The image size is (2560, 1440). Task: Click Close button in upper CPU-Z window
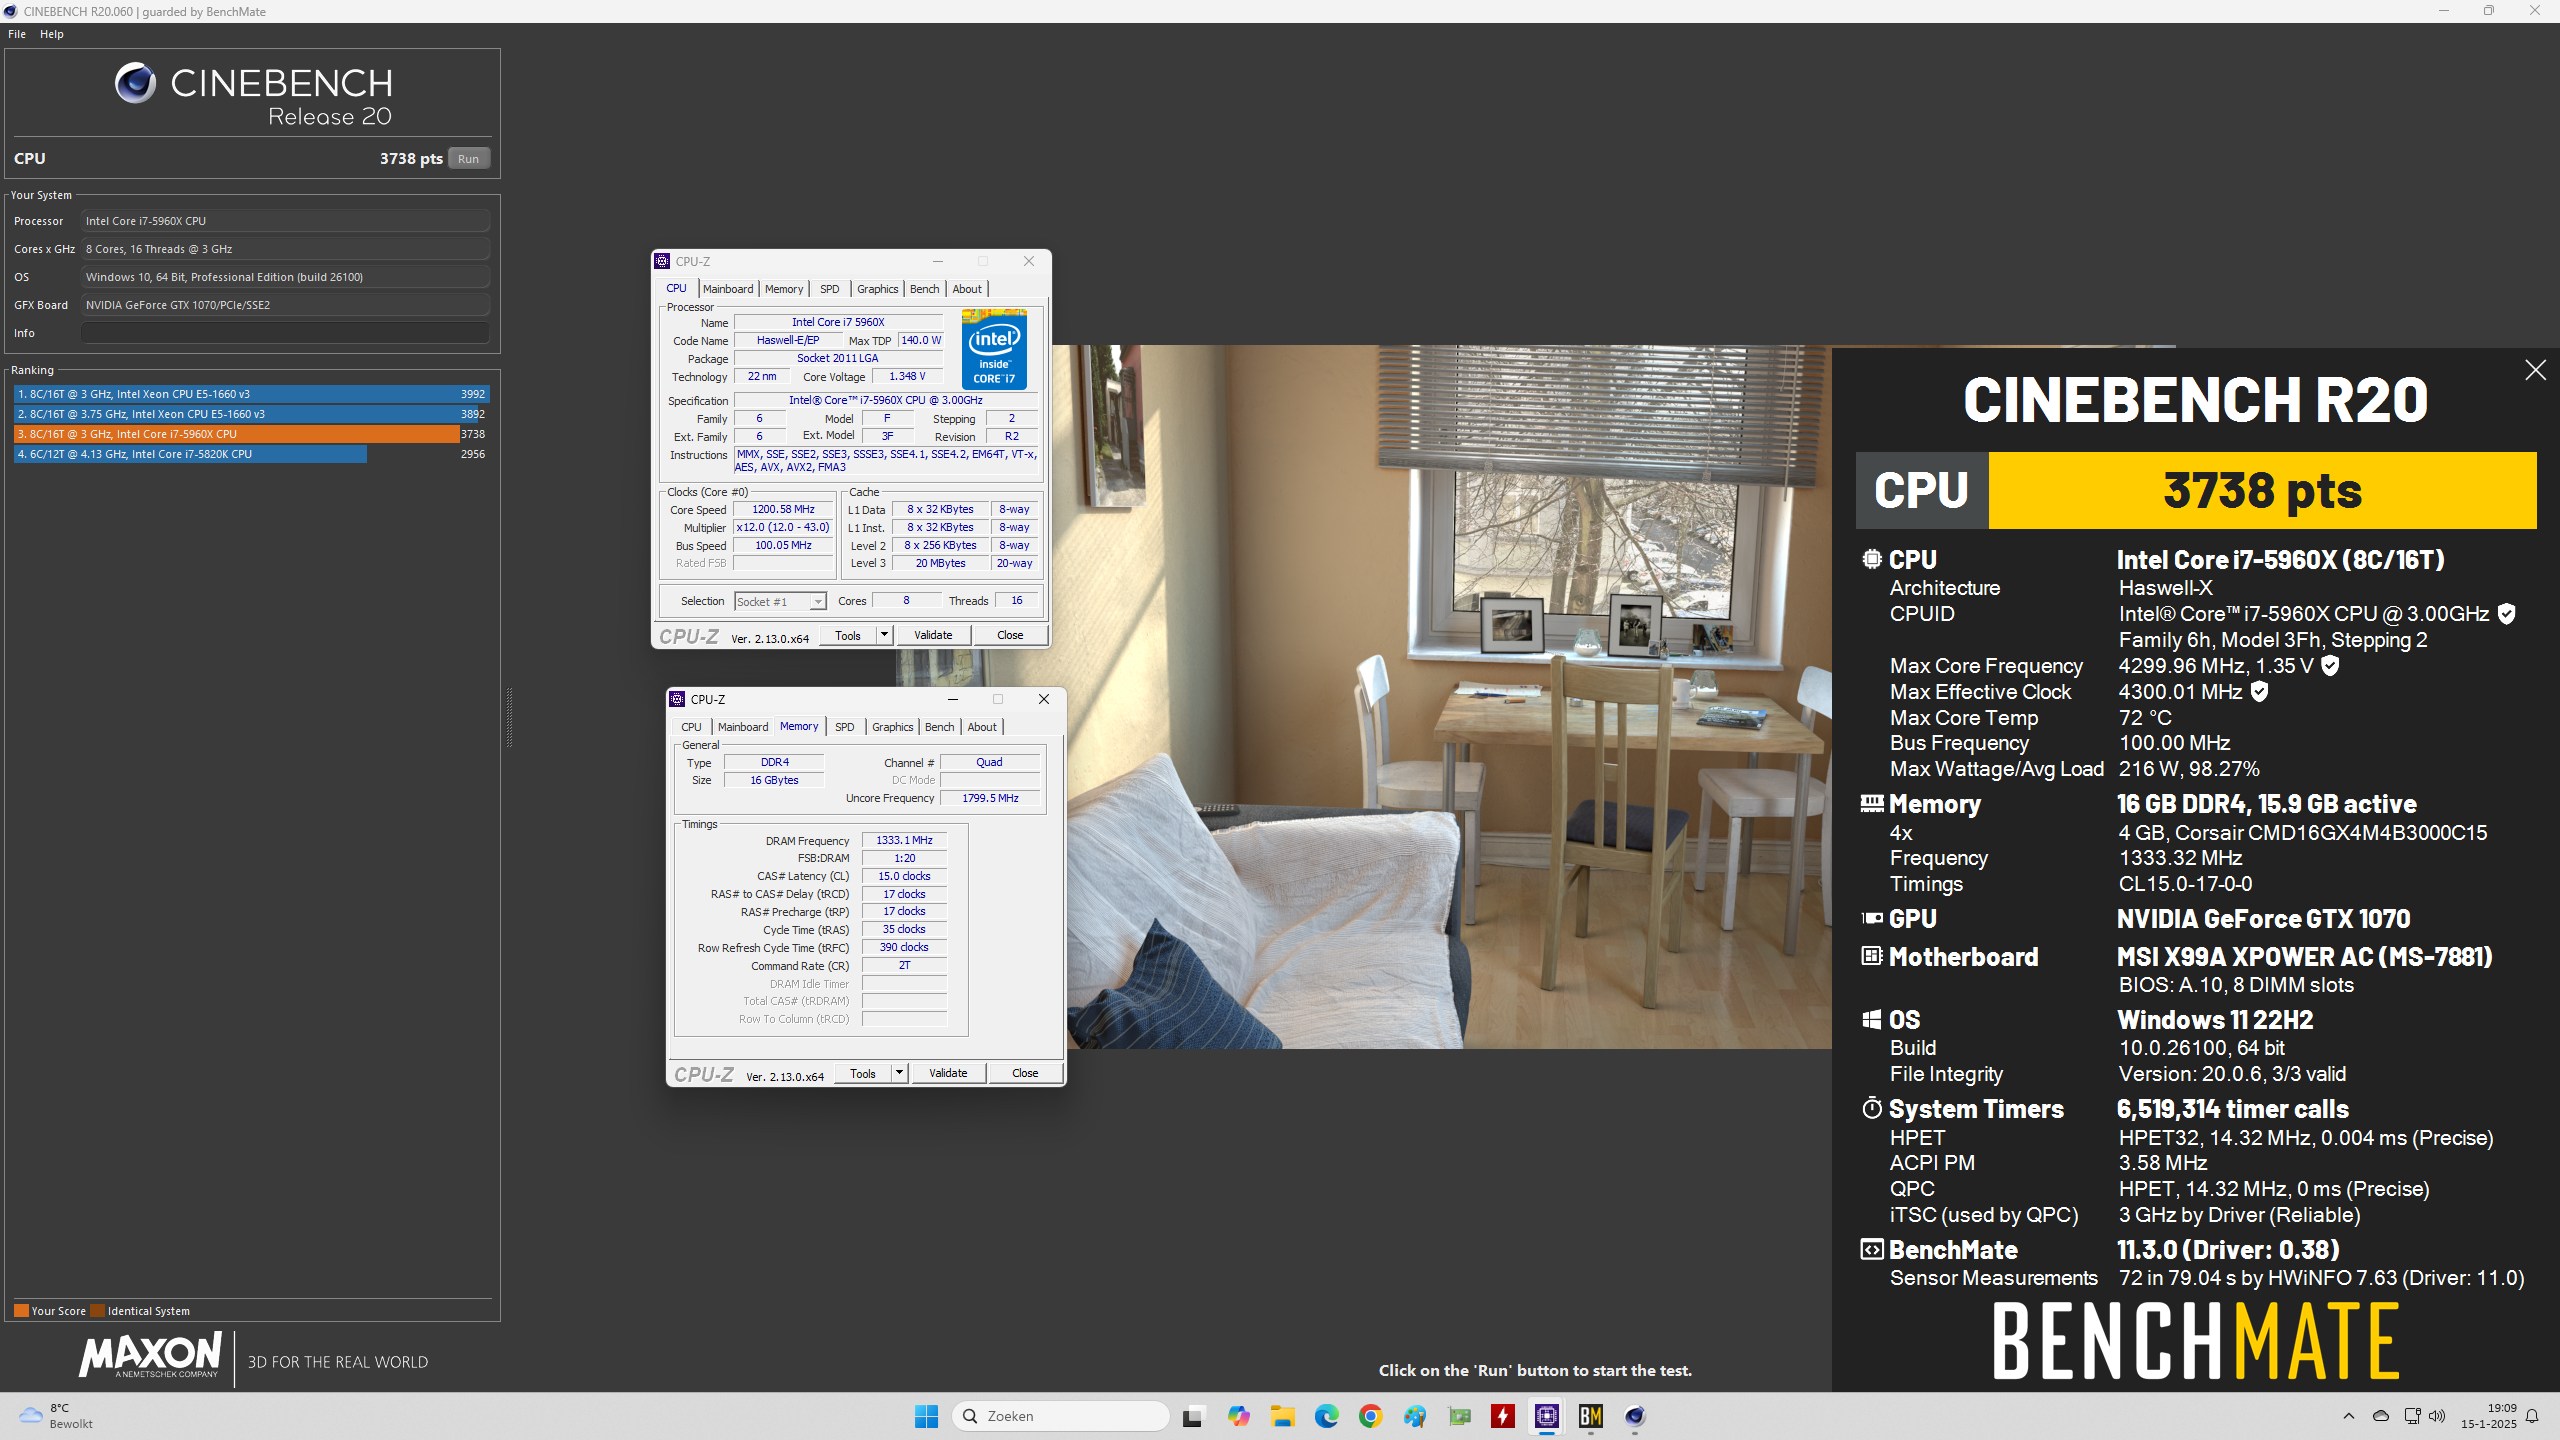point(1010,635)
